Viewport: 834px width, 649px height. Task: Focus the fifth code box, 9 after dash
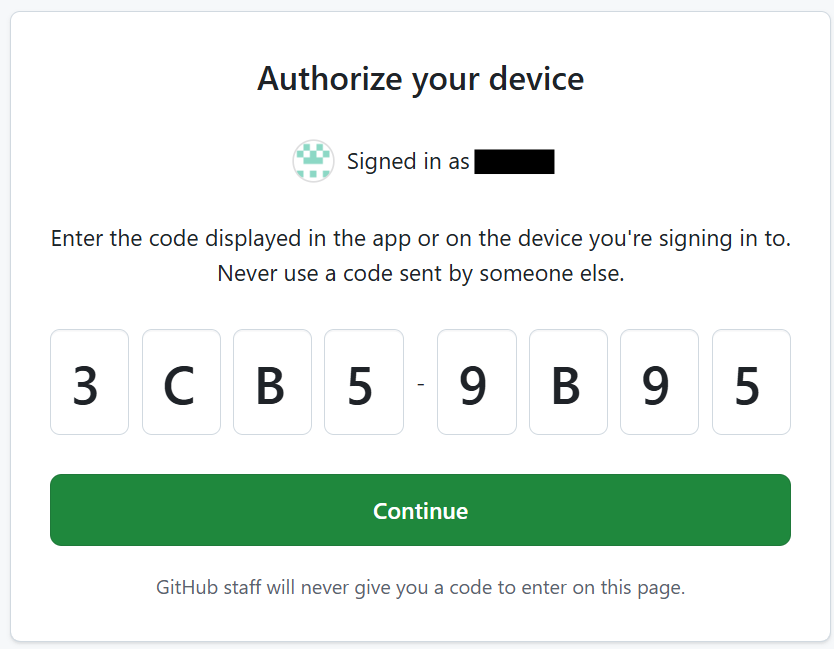[476, 382]
